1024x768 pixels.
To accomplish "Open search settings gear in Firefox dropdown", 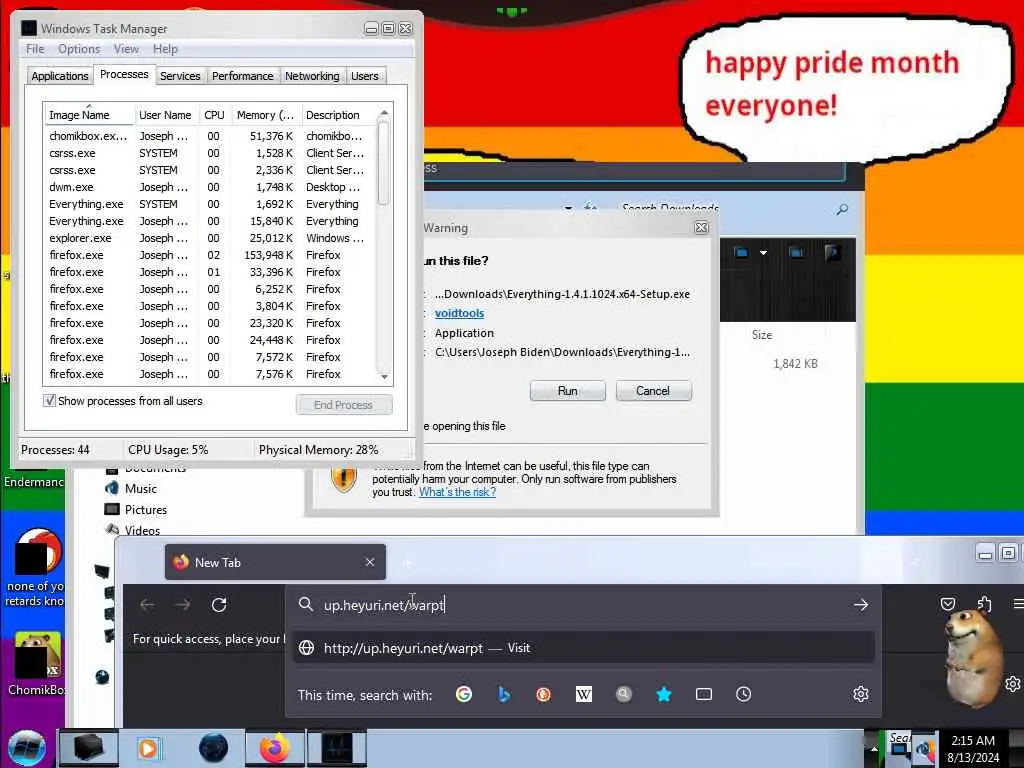I will pyautogui.click(x=861, y=694).
